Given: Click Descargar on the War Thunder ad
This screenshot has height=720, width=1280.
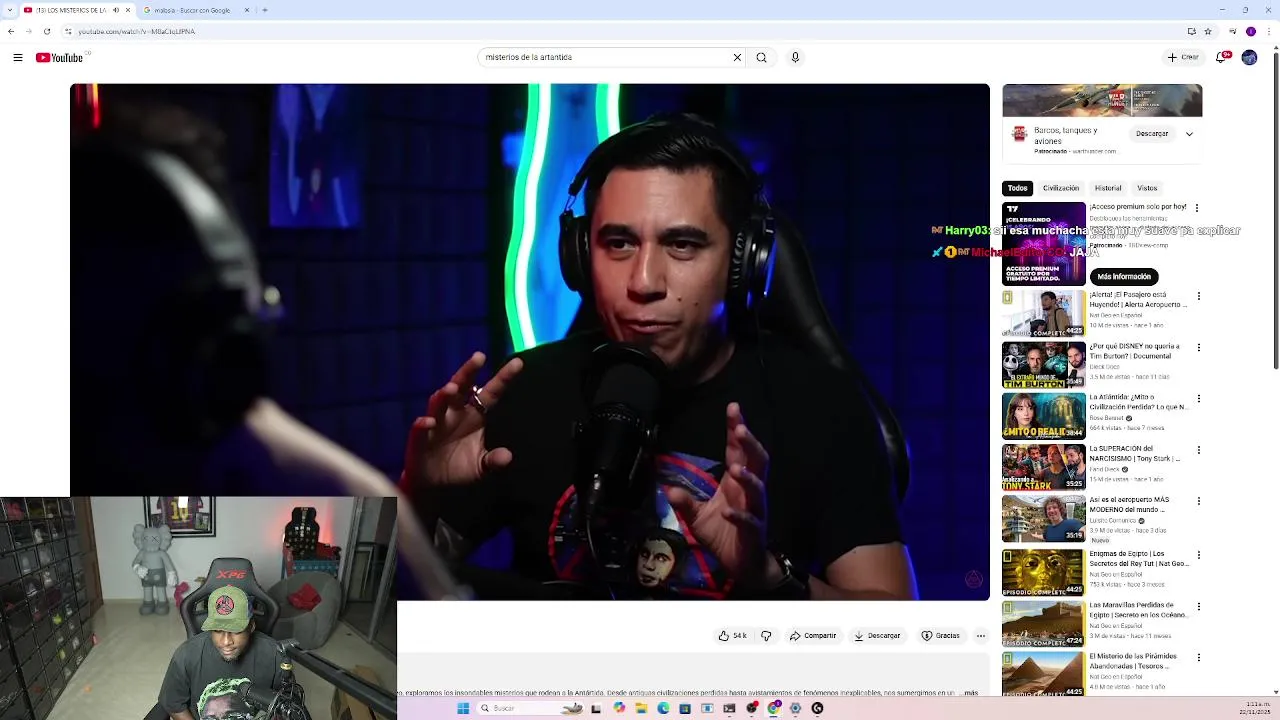Looking at the screenshot, I should [x=1152, y=133].
